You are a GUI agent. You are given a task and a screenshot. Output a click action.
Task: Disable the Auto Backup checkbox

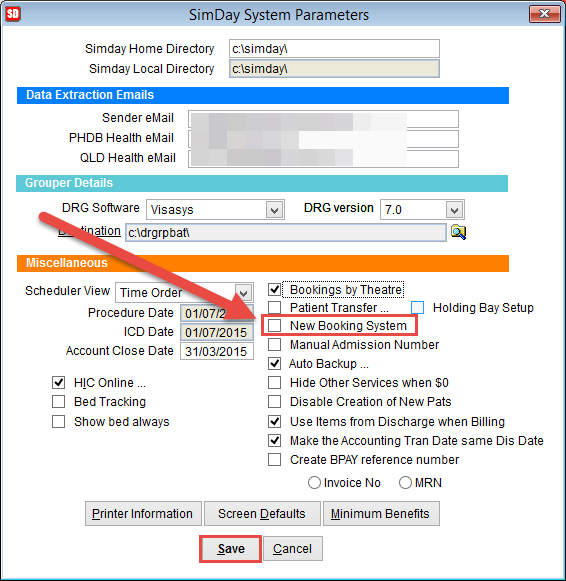(274, 363)
